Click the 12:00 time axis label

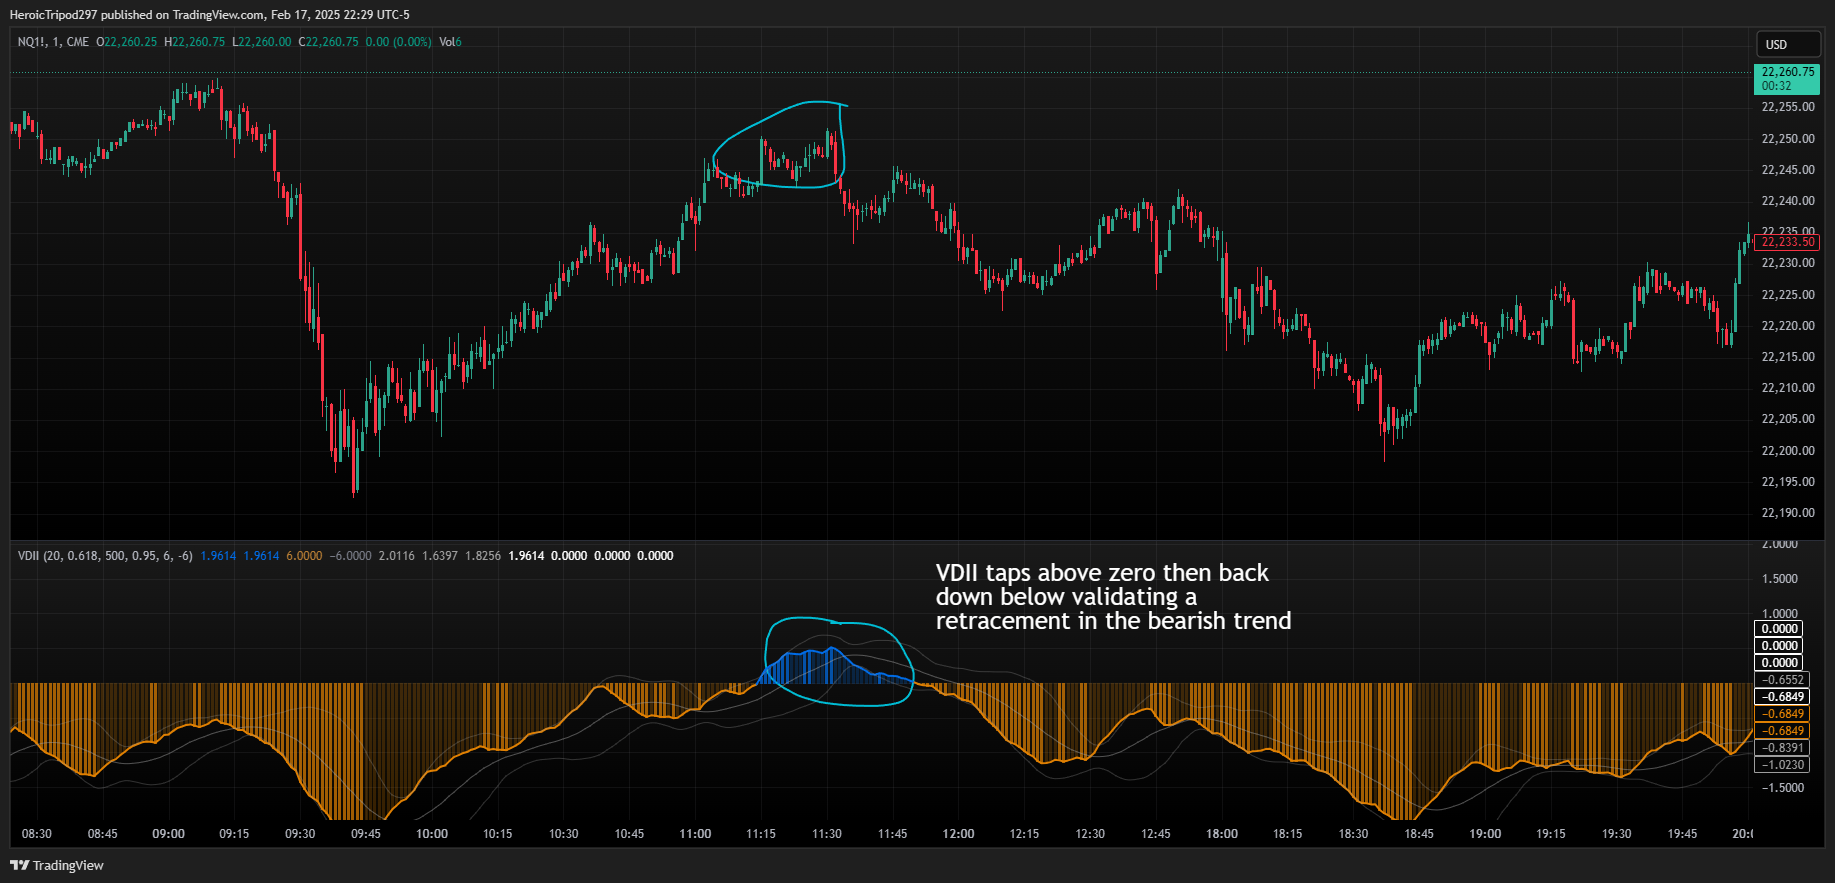point(958,834)
